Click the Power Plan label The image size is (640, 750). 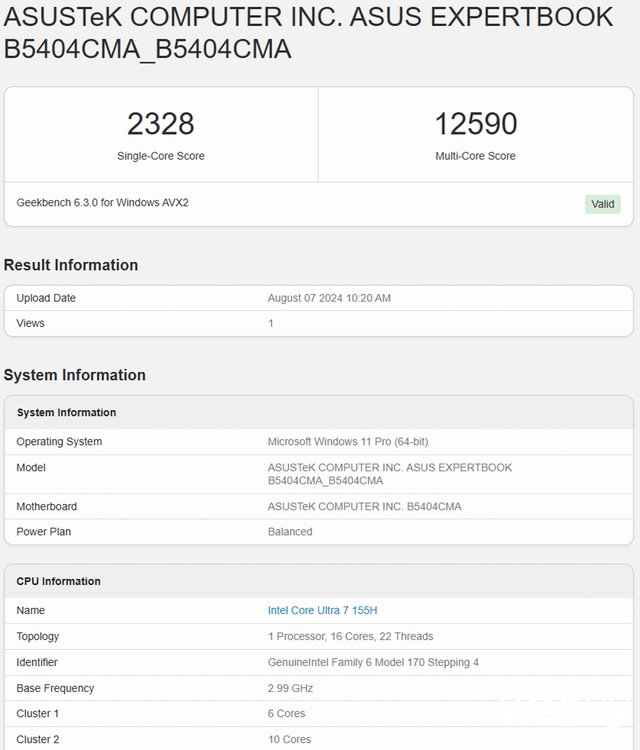44,532
